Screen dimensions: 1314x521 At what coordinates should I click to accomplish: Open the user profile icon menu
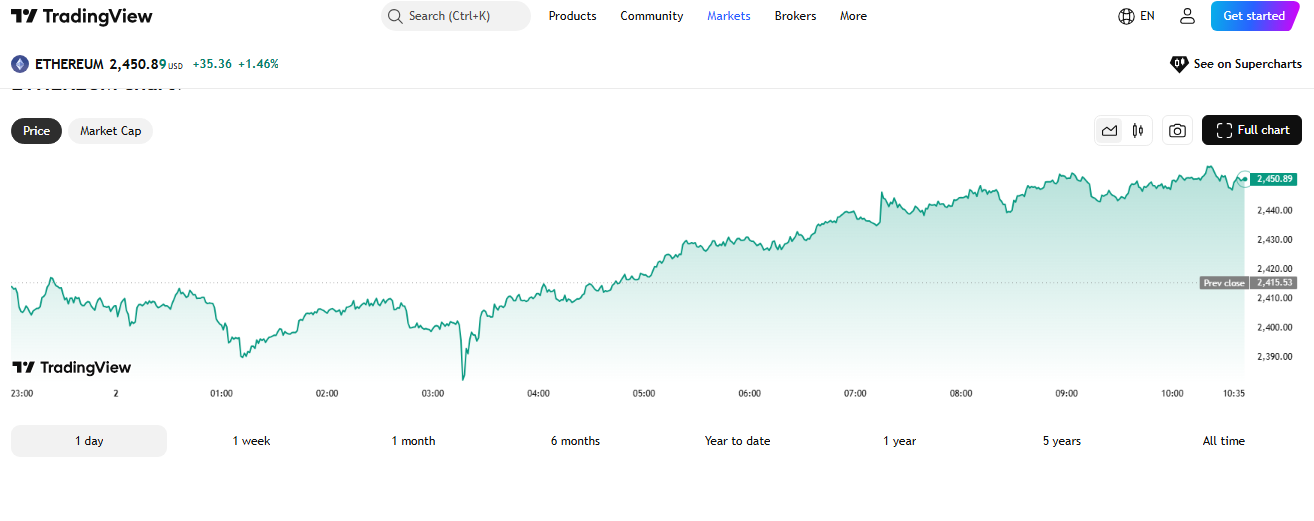tap(1187, 16)
